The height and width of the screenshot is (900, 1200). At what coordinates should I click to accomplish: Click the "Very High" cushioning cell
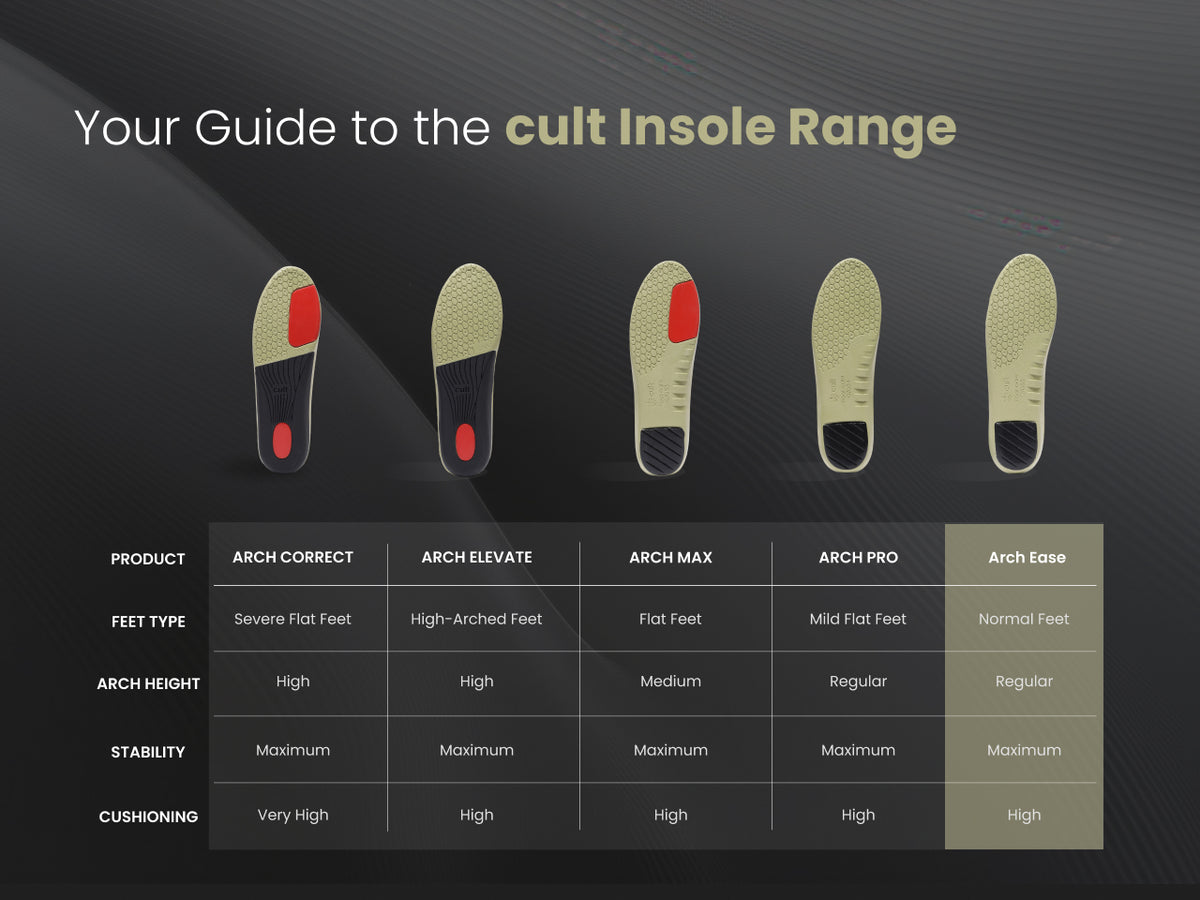pos(293,815)
